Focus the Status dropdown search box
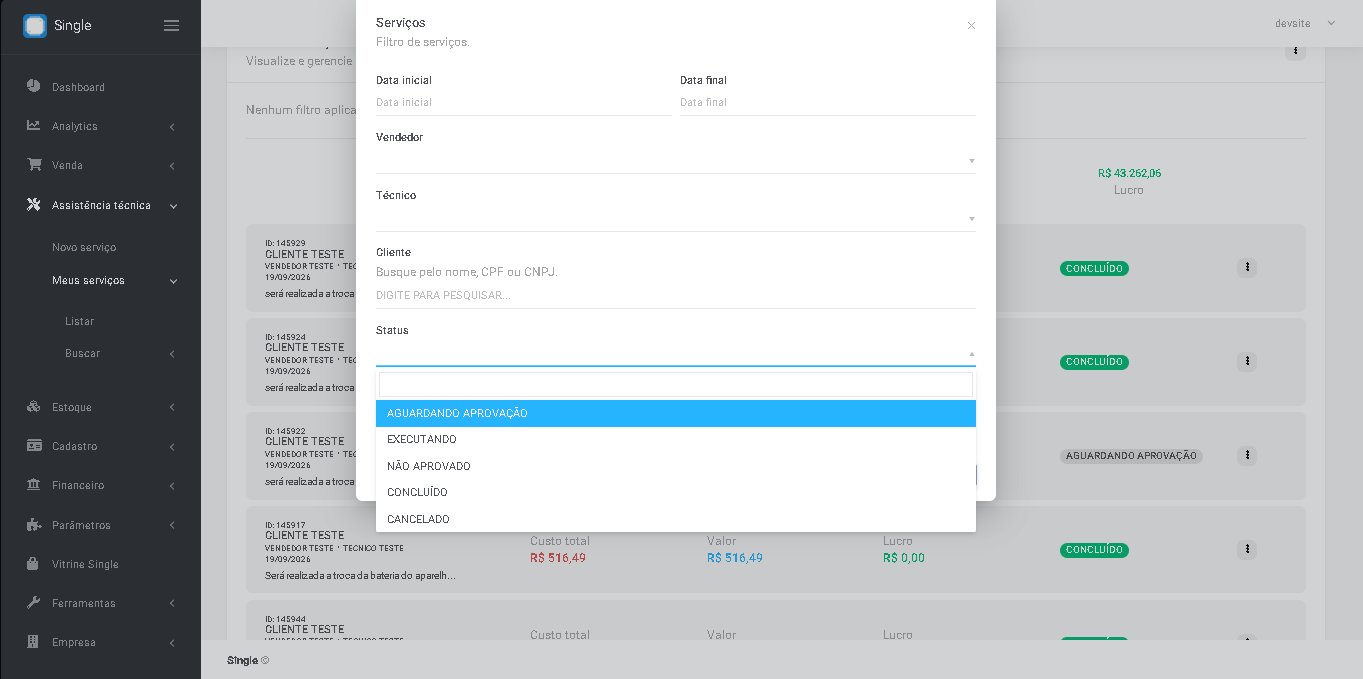 (676, 385)
